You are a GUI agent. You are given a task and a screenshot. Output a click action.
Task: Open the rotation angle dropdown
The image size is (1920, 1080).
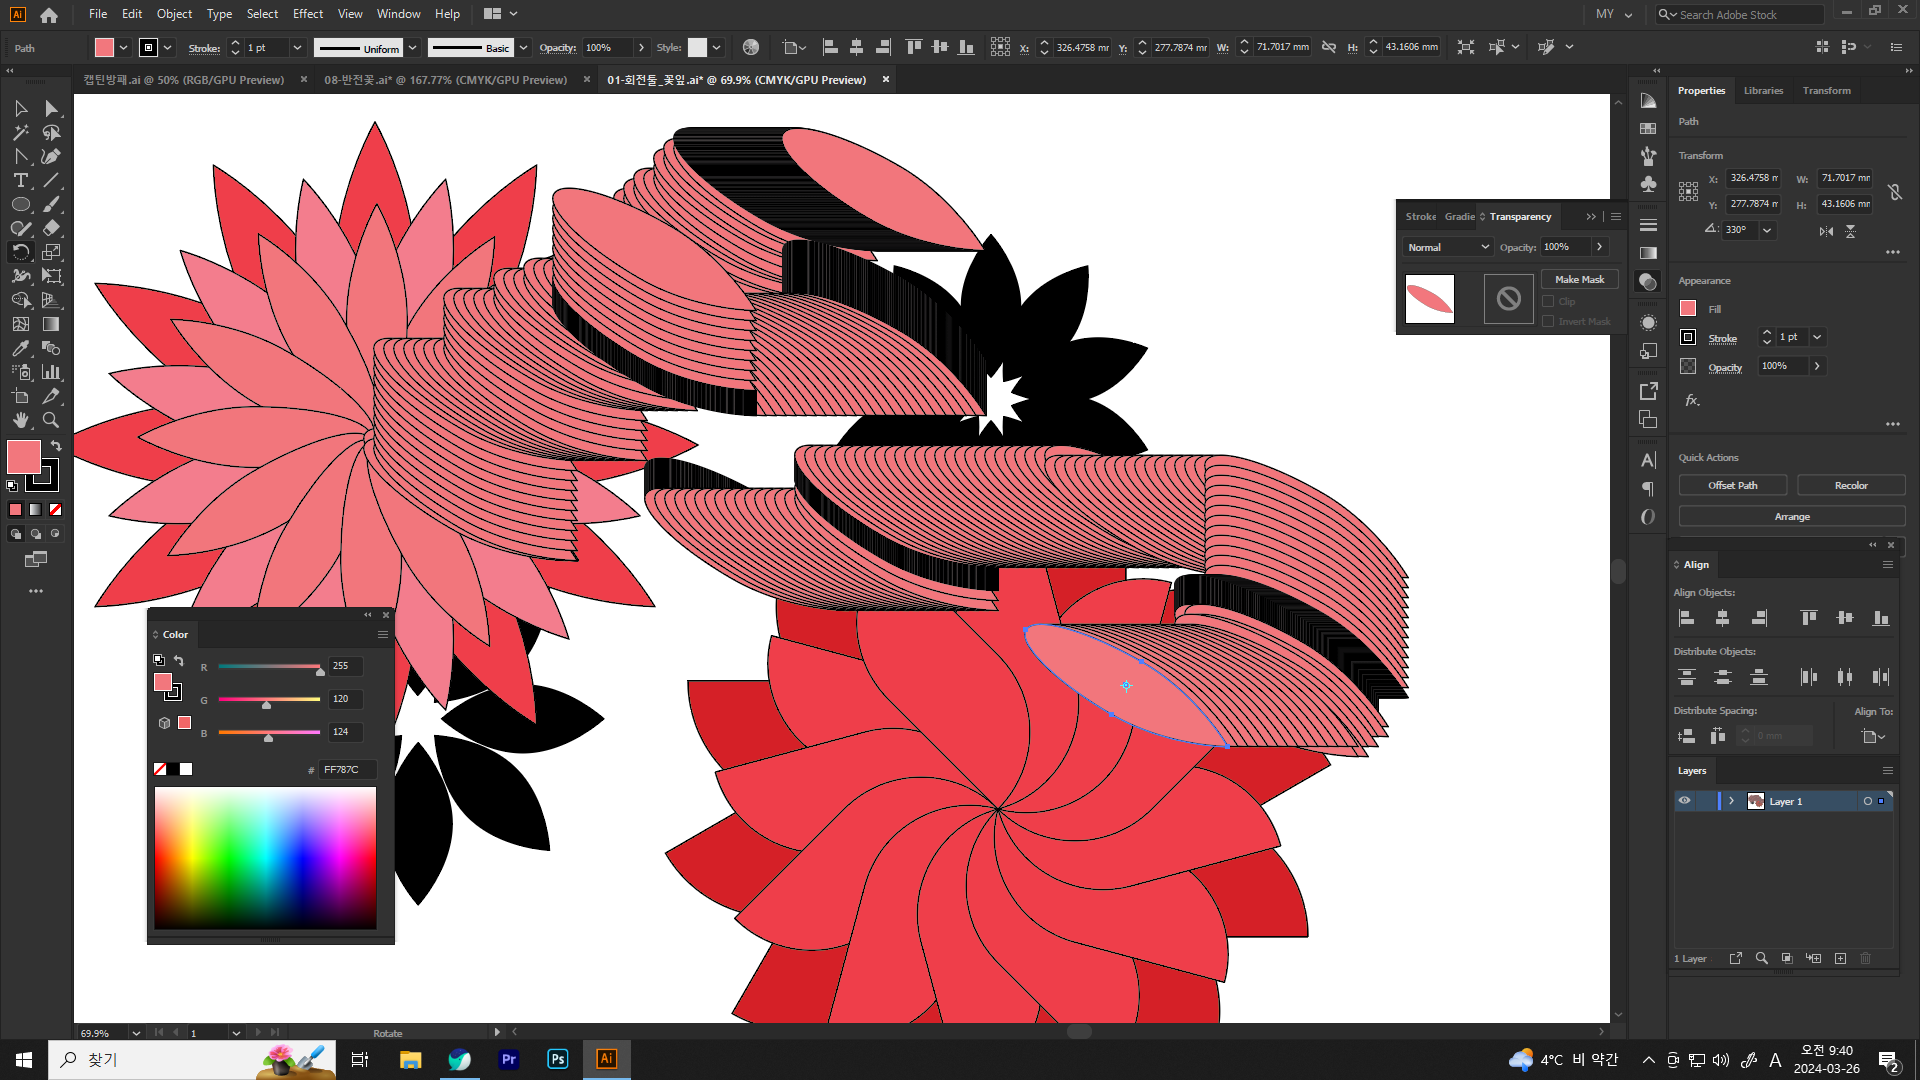point(1767,230)
